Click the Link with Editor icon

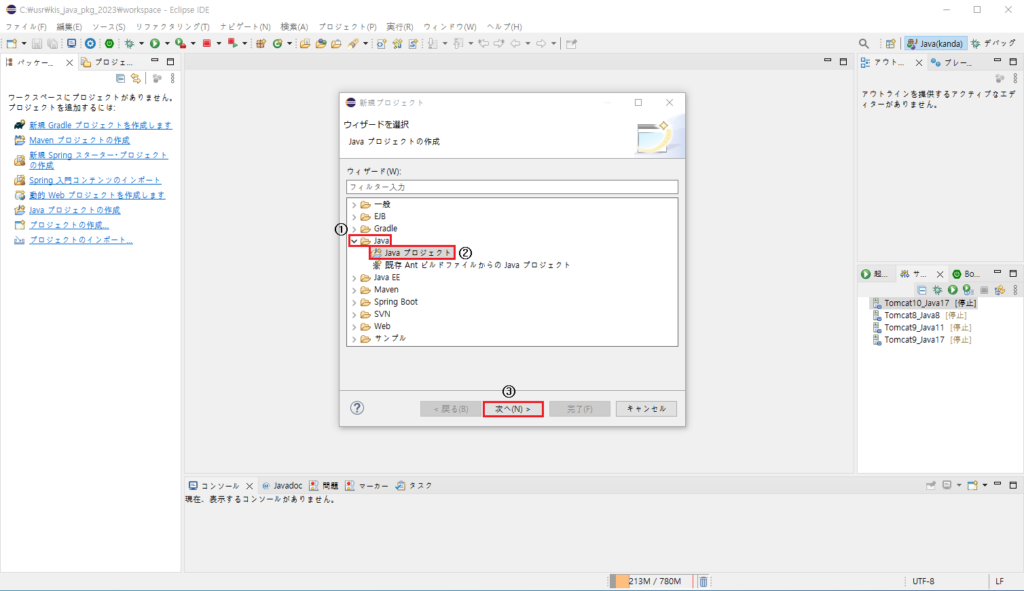136,78
